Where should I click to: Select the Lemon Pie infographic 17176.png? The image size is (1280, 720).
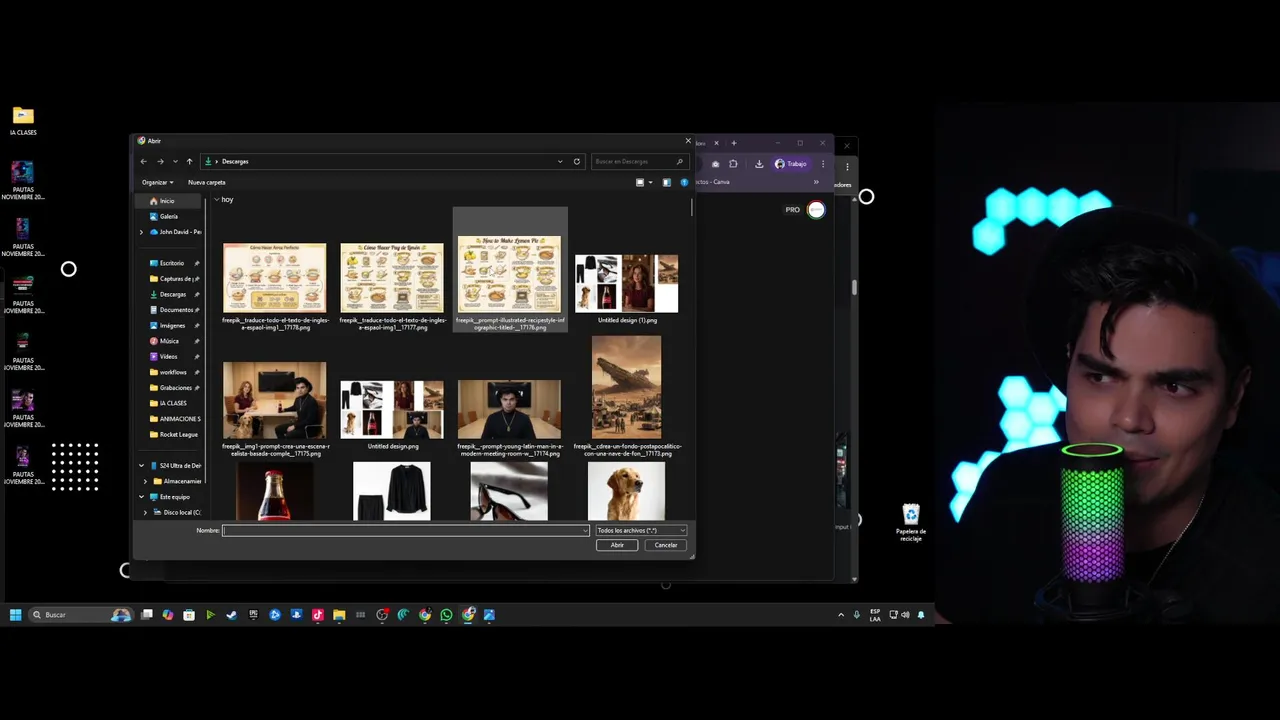coord(510,276)
